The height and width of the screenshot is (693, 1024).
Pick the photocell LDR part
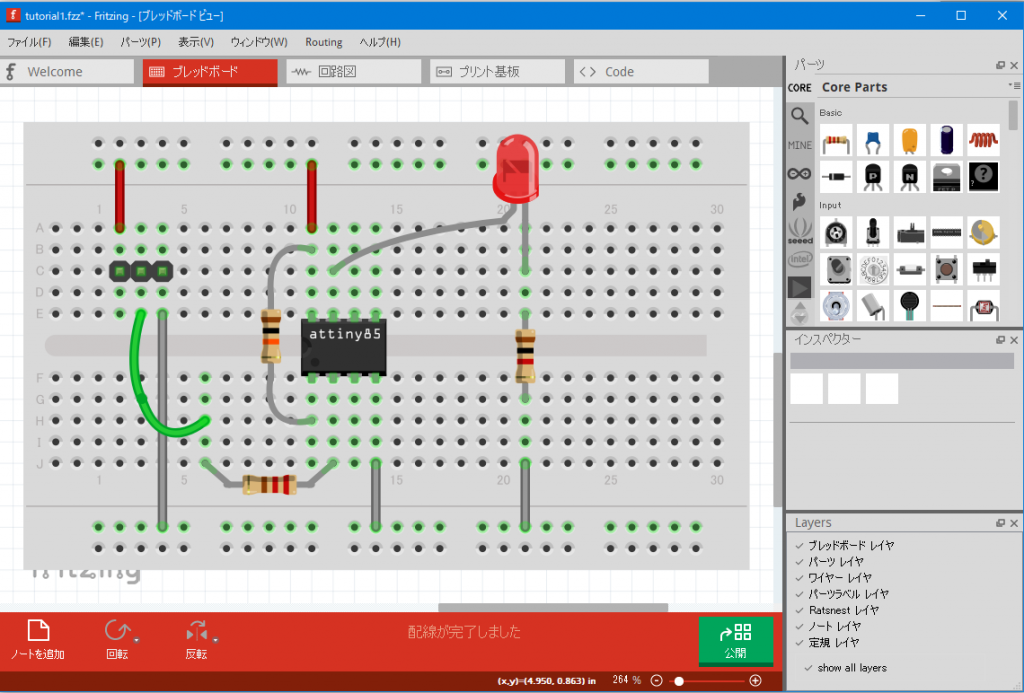984,306
